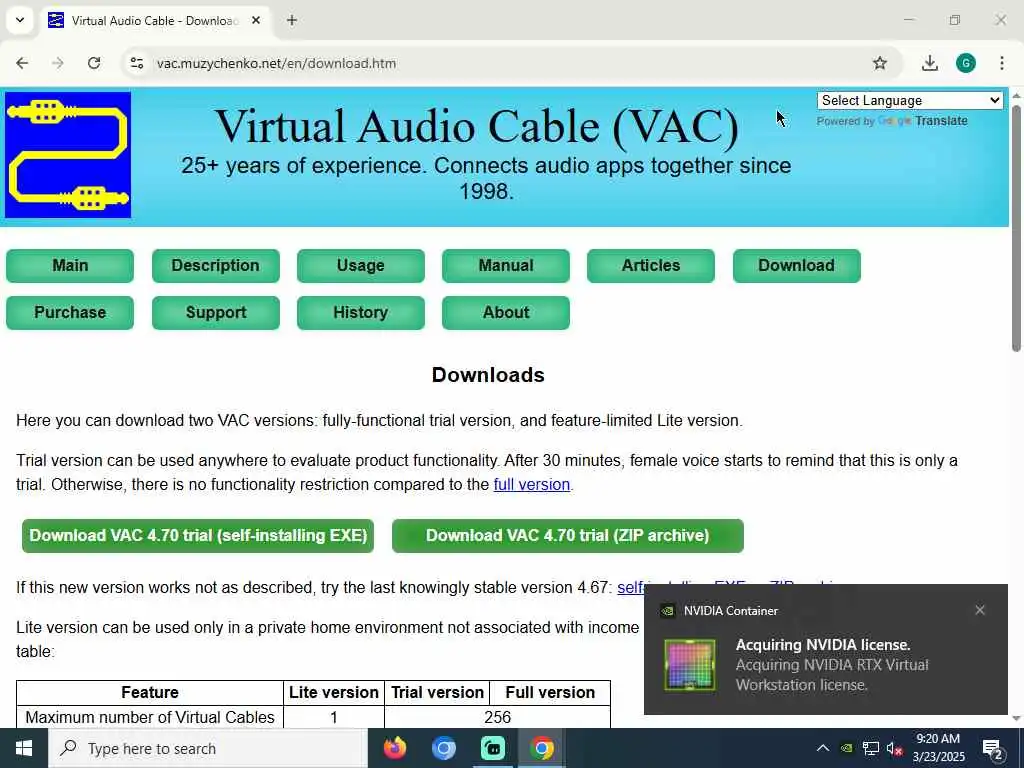Open Chrome downloads icon

[929, 63]
